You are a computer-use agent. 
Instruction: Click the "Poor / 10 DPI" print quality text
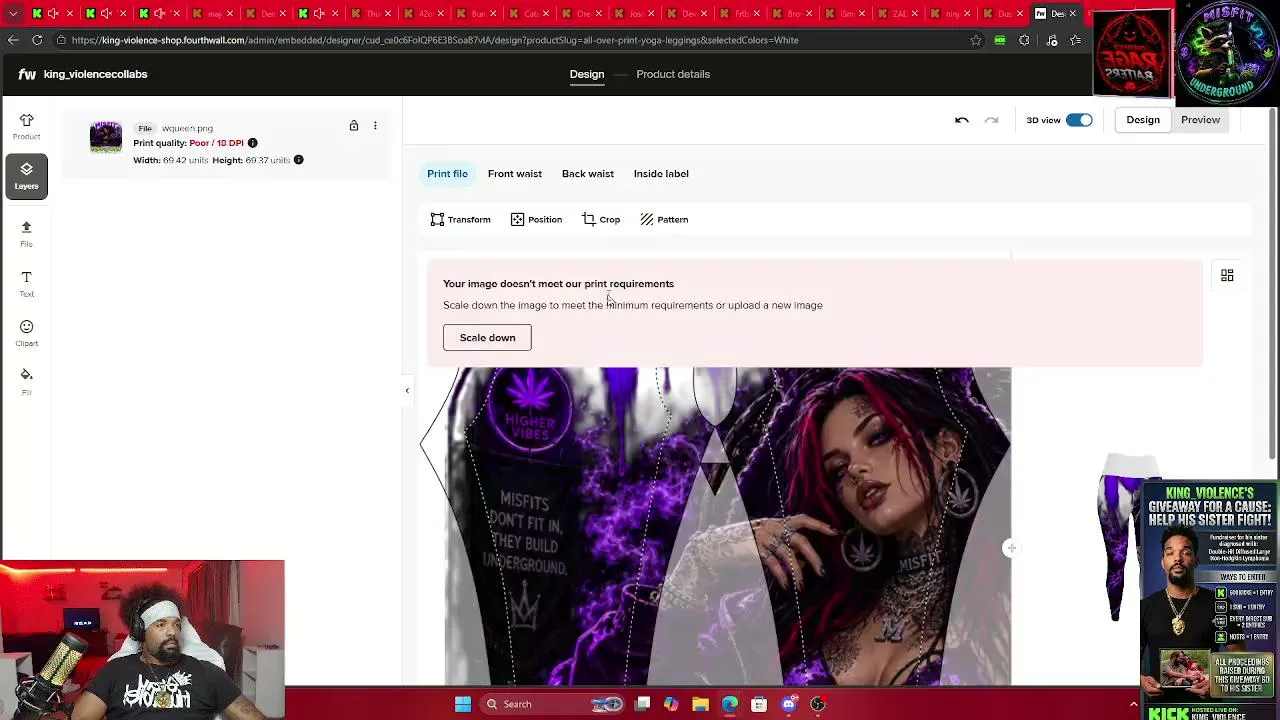(x=216, y=143)
